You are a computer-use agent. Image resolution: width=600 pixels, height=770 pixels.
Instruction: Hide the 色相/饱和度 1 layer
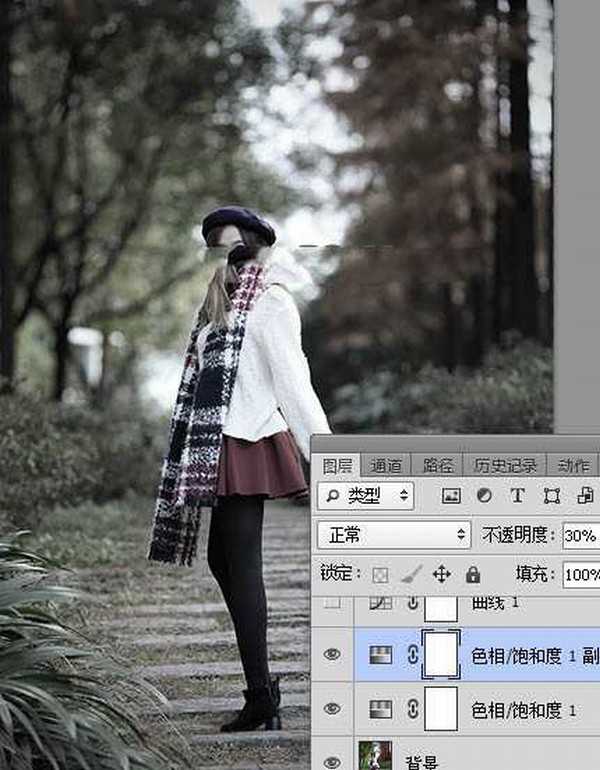pyautogui.click(x=332, y=709)
